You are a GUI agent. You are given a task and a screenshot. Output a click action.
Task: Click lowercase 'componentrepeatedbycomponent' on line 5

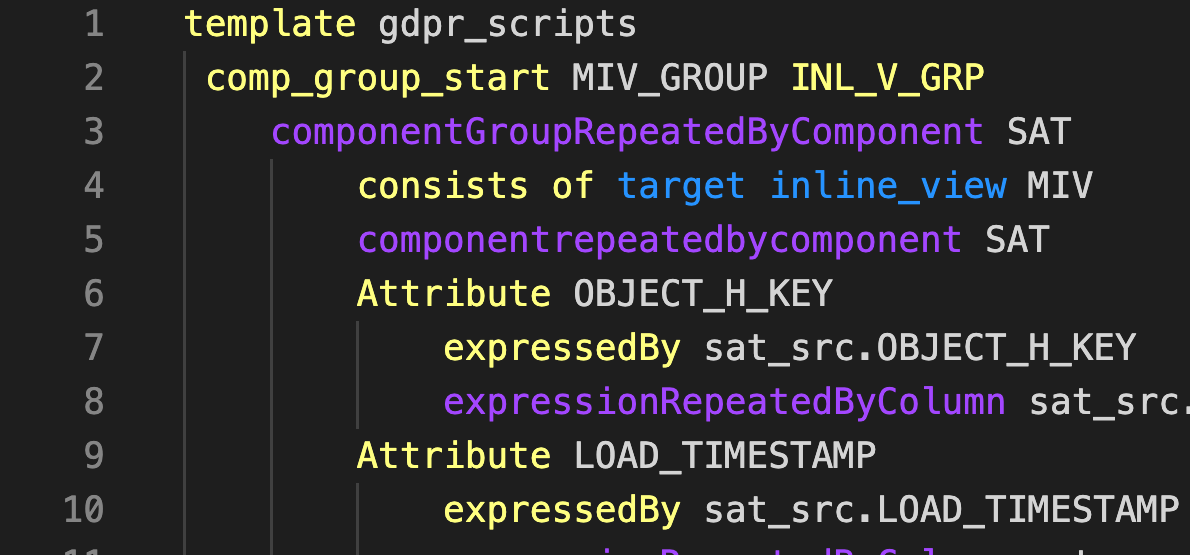coord(660,241)
